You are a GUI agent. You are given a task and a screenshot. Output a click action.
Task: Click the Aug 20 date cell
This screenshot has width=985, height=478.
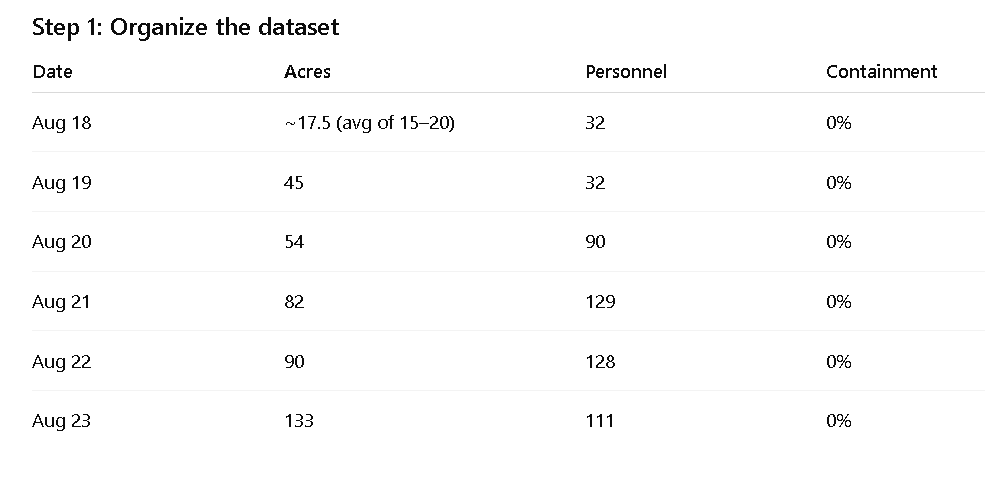coord(62,242)
